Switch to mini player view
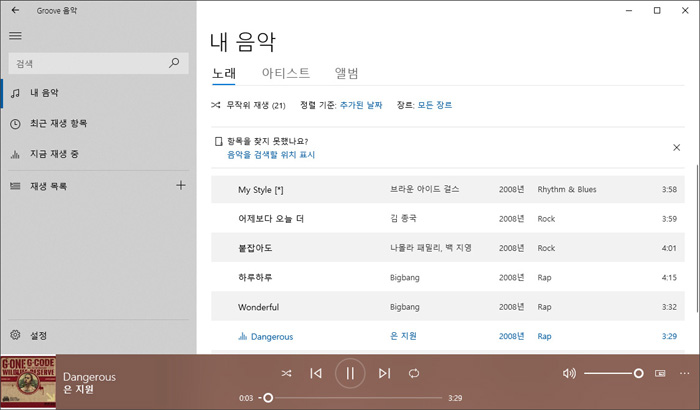 click(x=660, y=373)
